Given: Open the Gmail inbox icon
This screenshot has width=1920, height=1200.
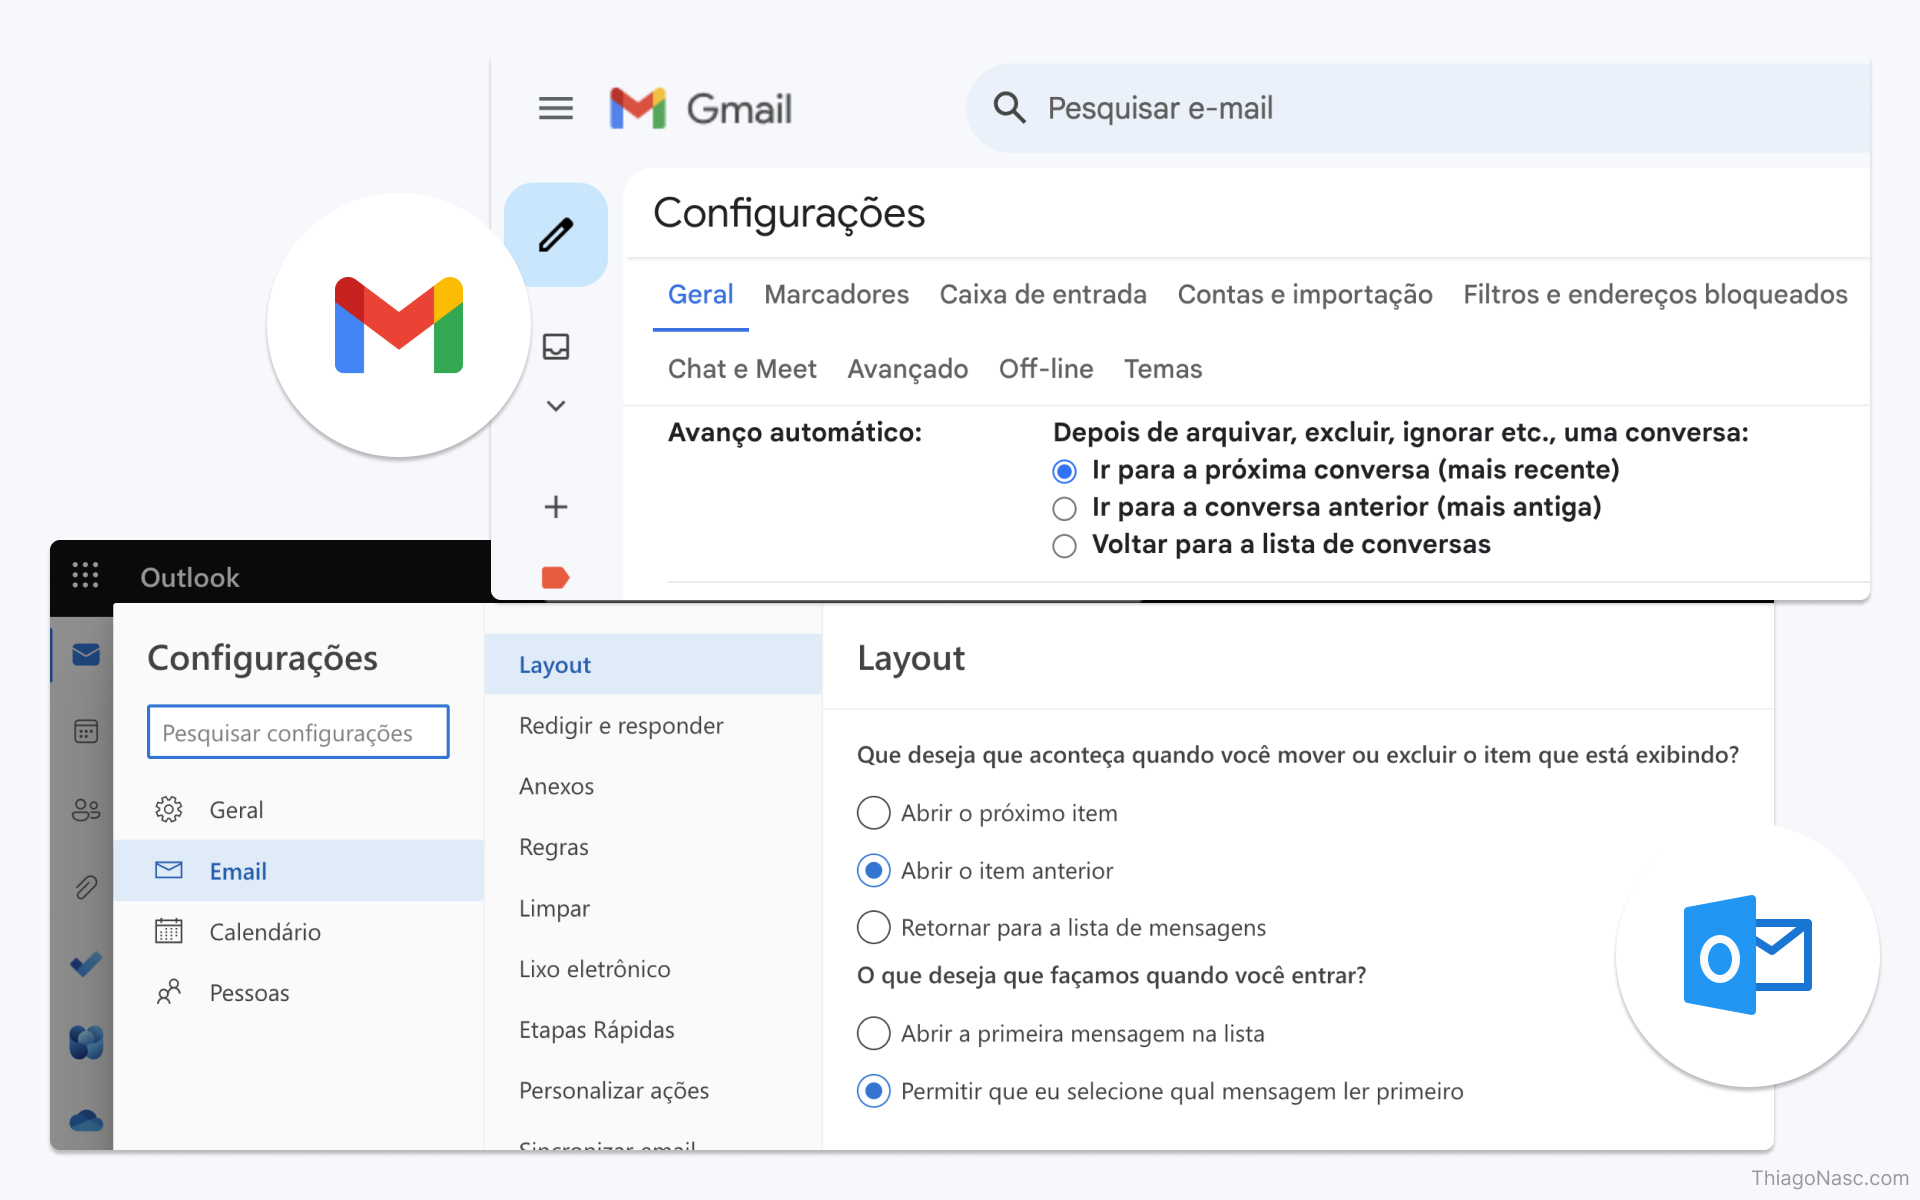Looking at the screenshot, I should [556, 347].
